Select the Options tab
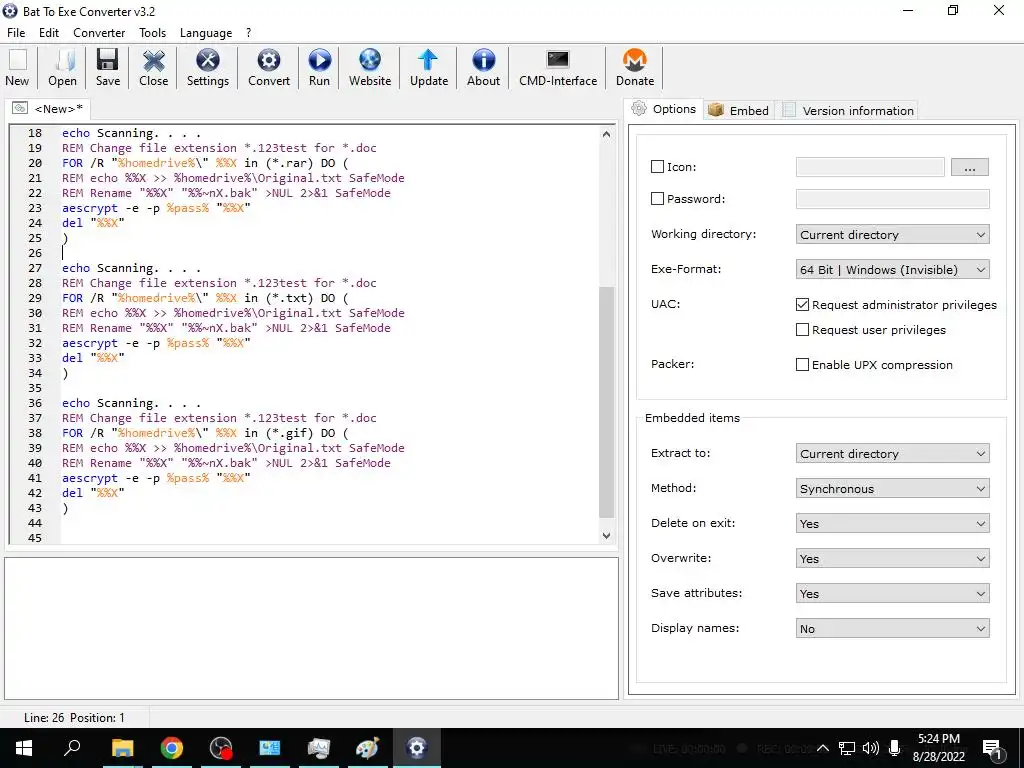This screenshot has width=1024, height=768. (664, 109)
